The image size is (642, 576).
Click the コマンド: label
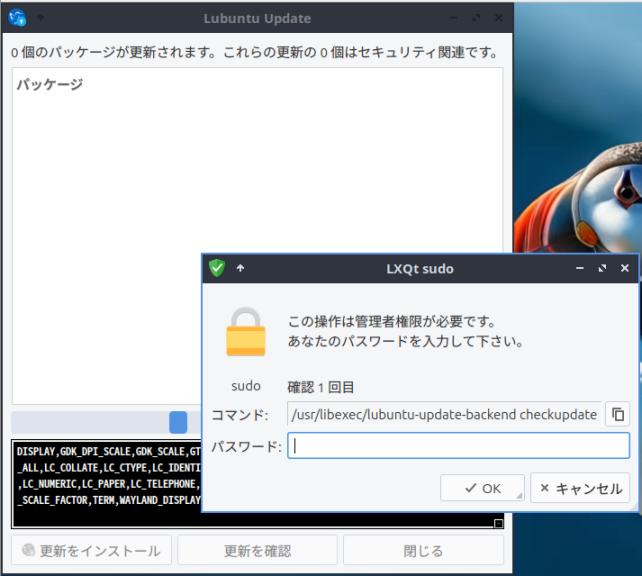(240, 415)
